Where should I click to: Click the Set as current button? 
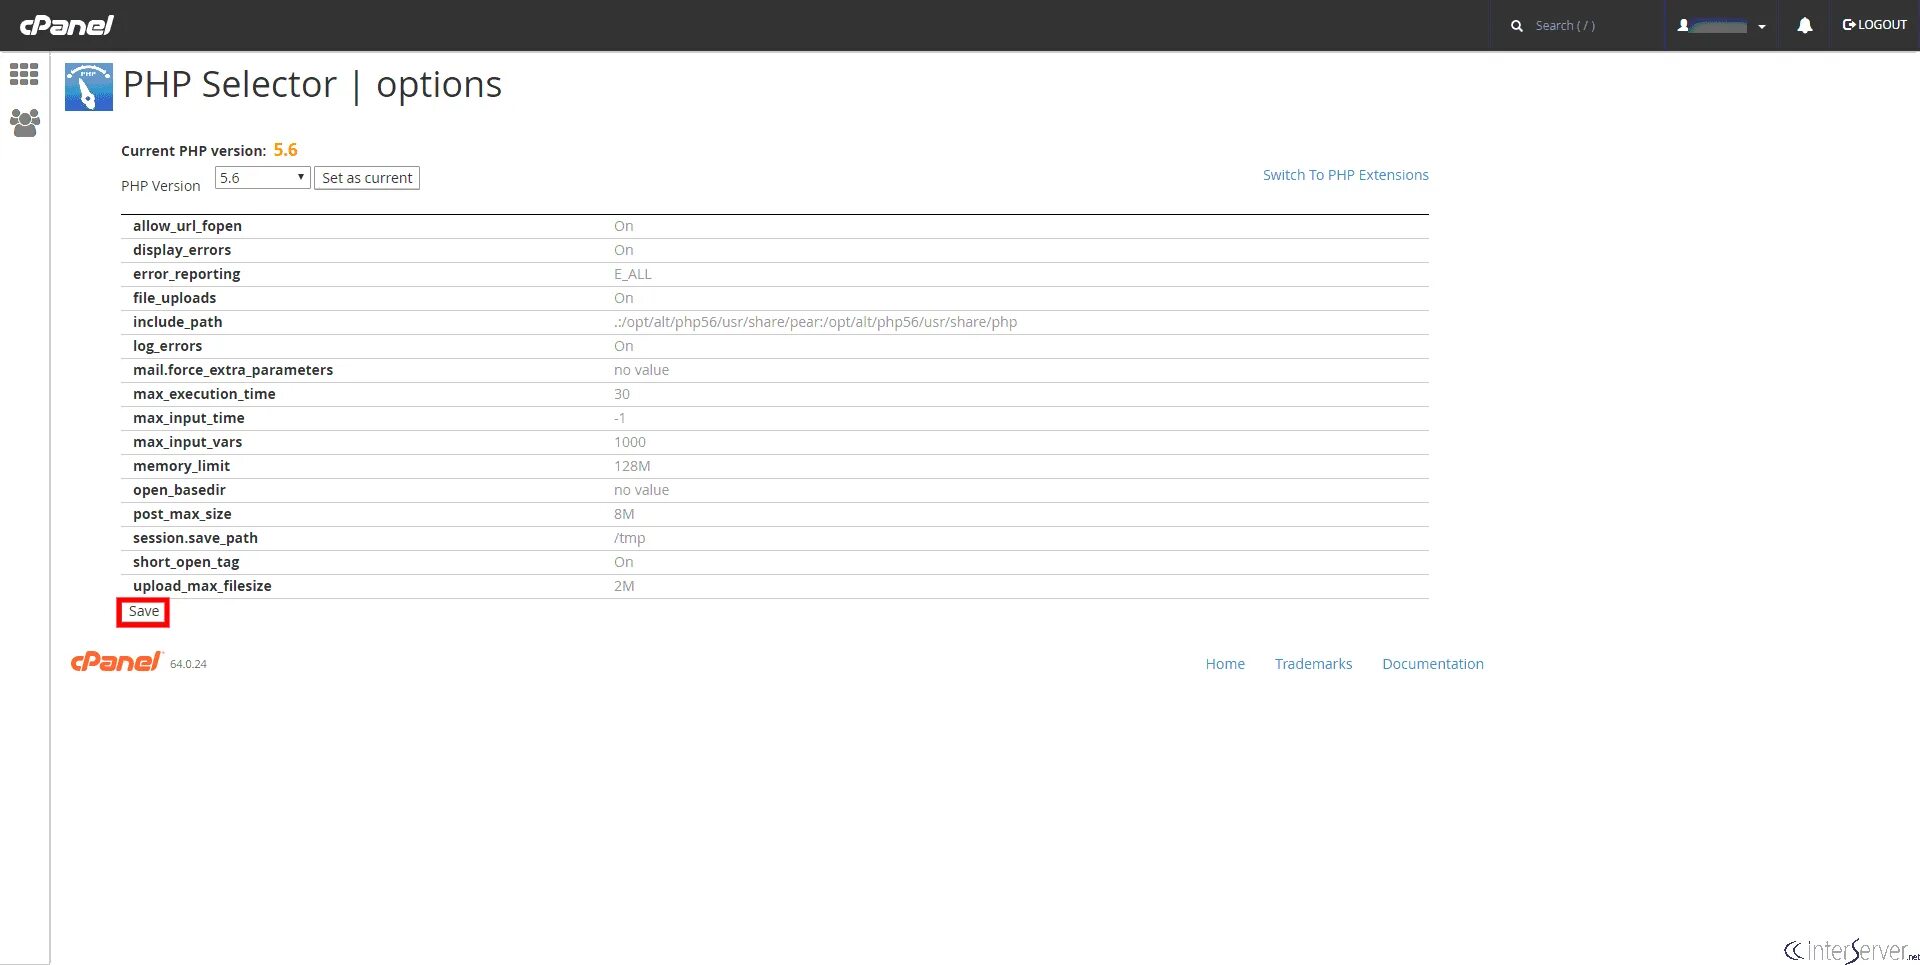[367, 178]
